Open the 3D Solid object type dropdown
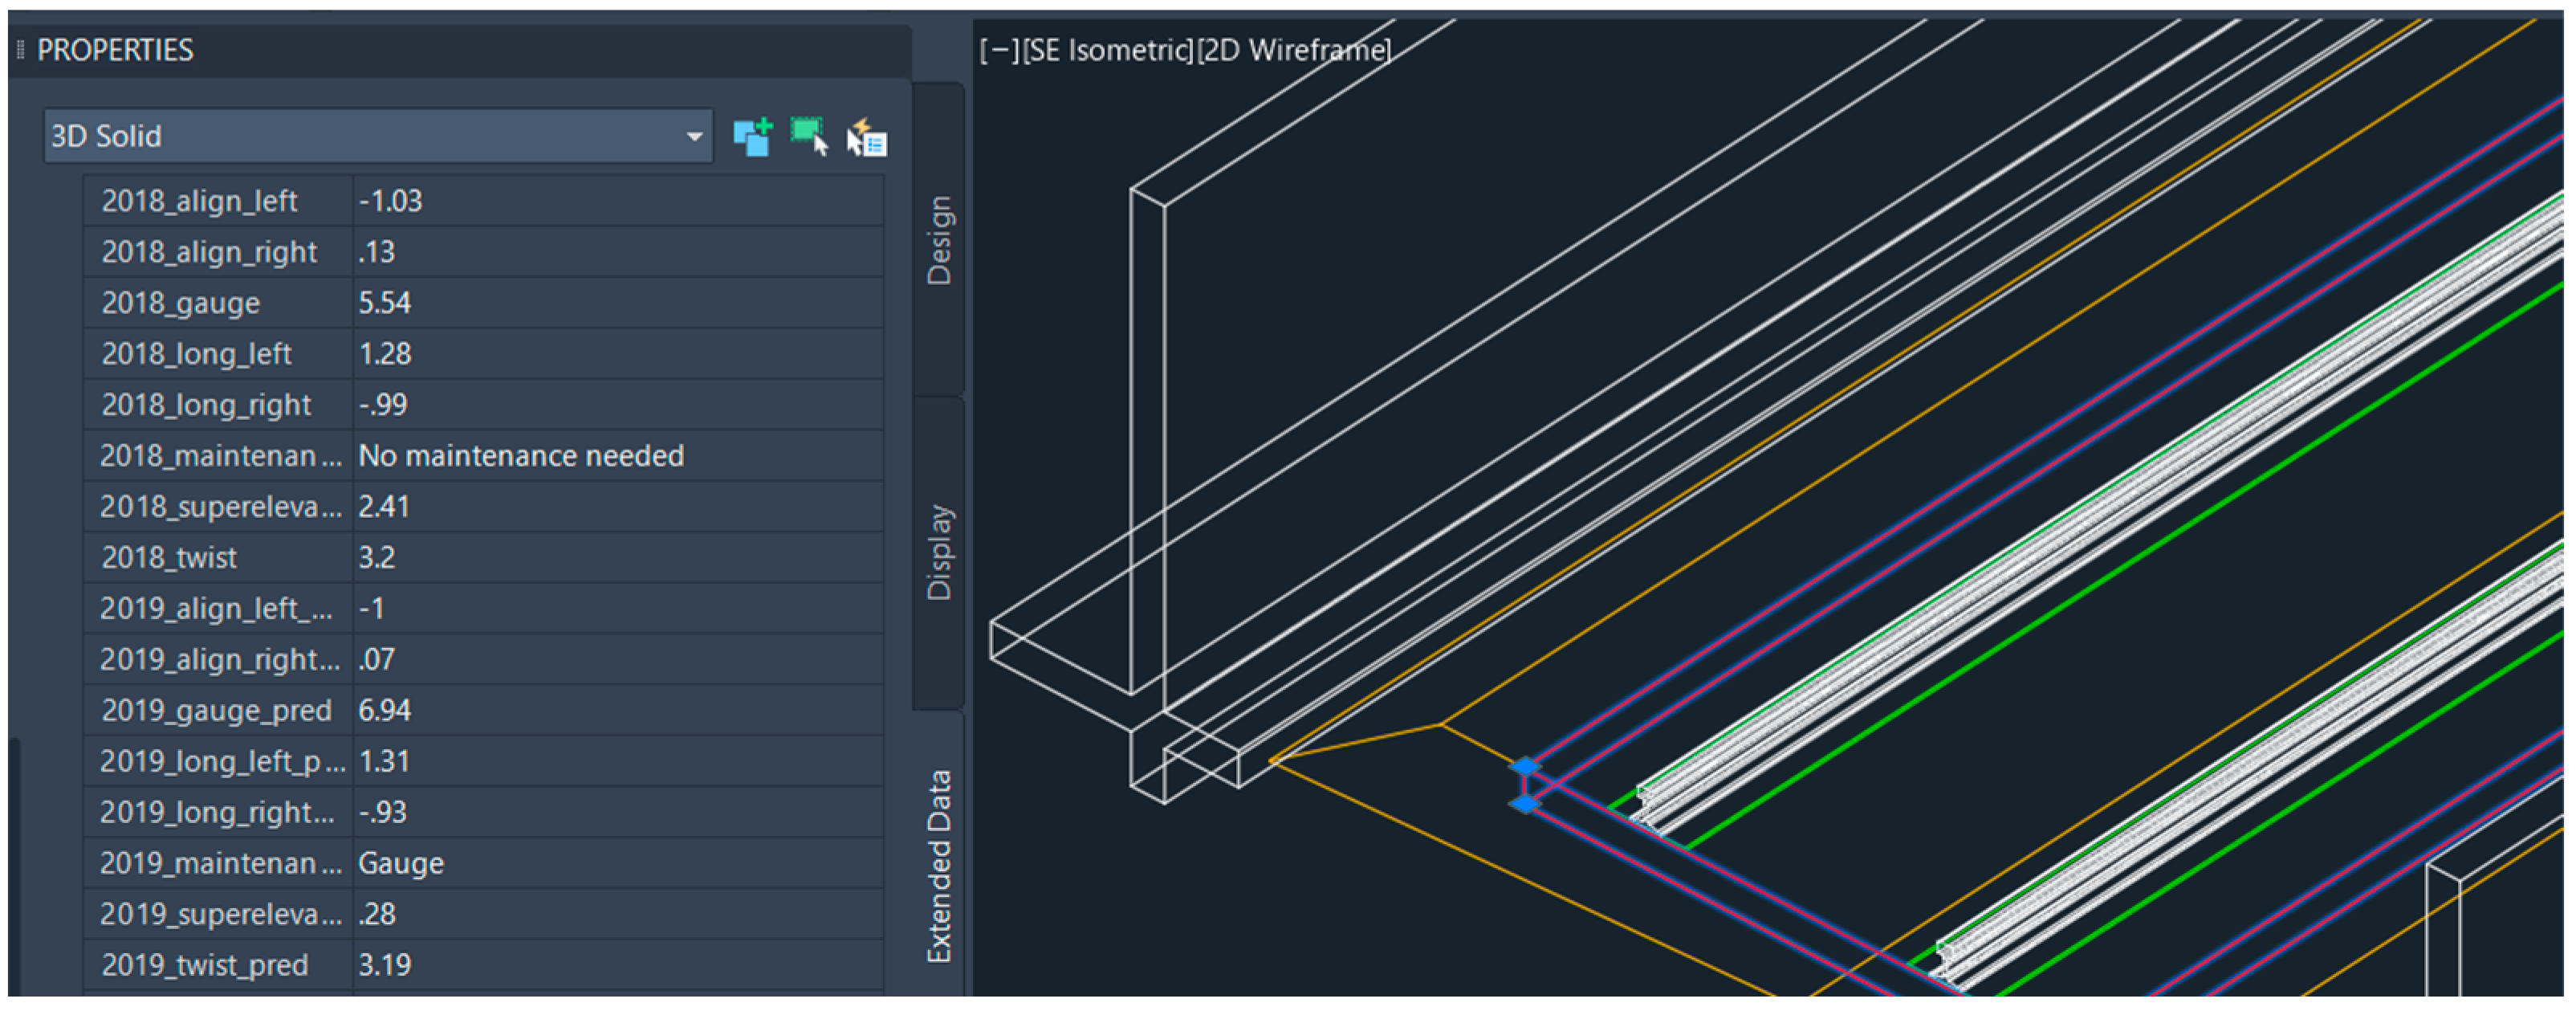The width and height of the screenshot is (2576, 1011). click(x=693, y=136)
